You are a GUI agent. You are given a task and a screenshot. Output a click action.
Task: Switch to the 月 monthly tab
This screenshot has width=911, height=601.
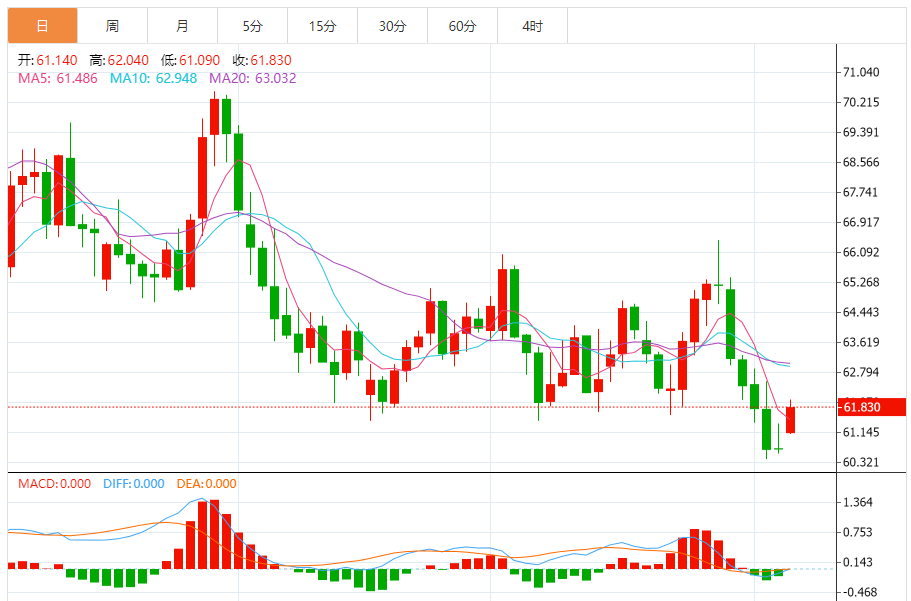pyautogui.click(x=182, y=26)
